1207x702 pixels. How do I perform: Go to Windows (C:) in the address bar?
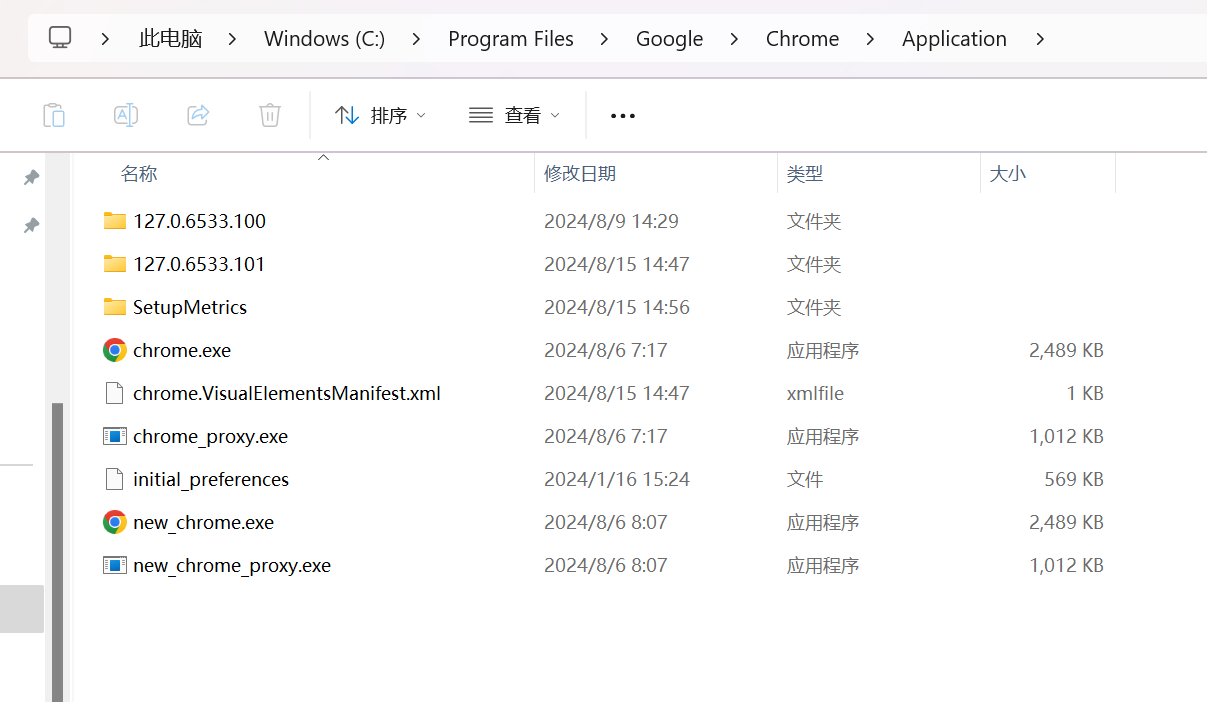(324, 39)
